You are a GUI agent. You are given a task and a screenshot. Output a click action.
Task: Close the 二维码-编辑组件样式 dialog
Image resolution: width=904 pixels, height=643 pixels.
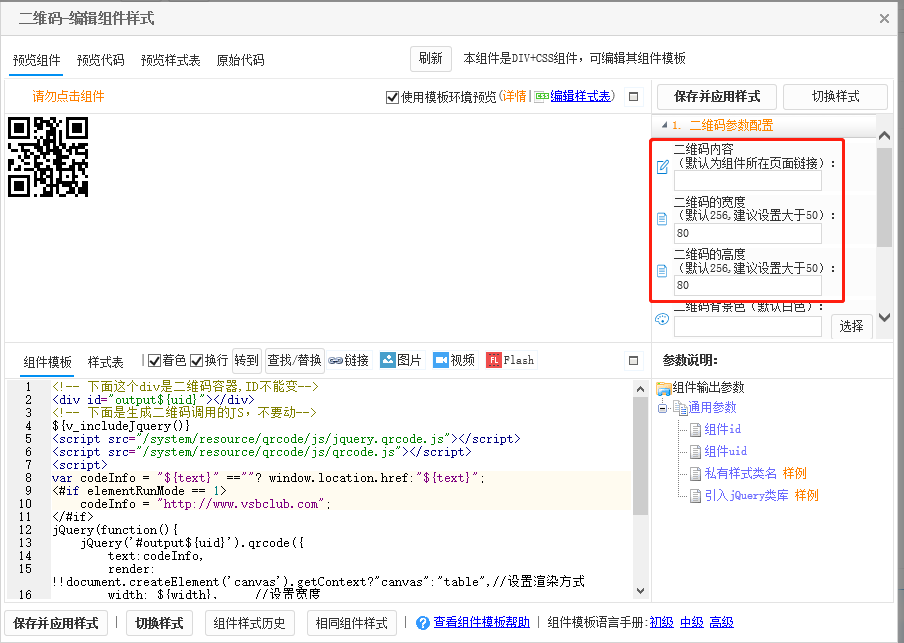click(884, 18)
